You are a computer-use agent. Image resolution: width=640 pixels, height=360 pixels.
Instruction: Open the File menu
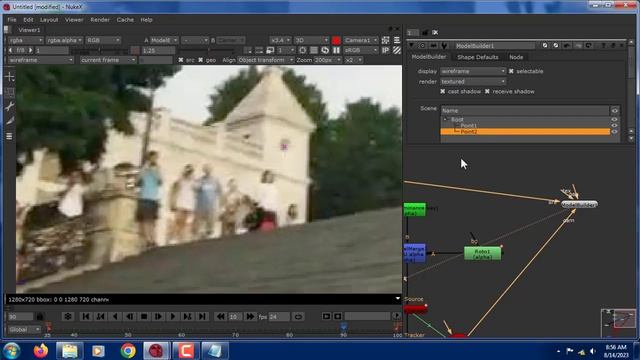12,20
